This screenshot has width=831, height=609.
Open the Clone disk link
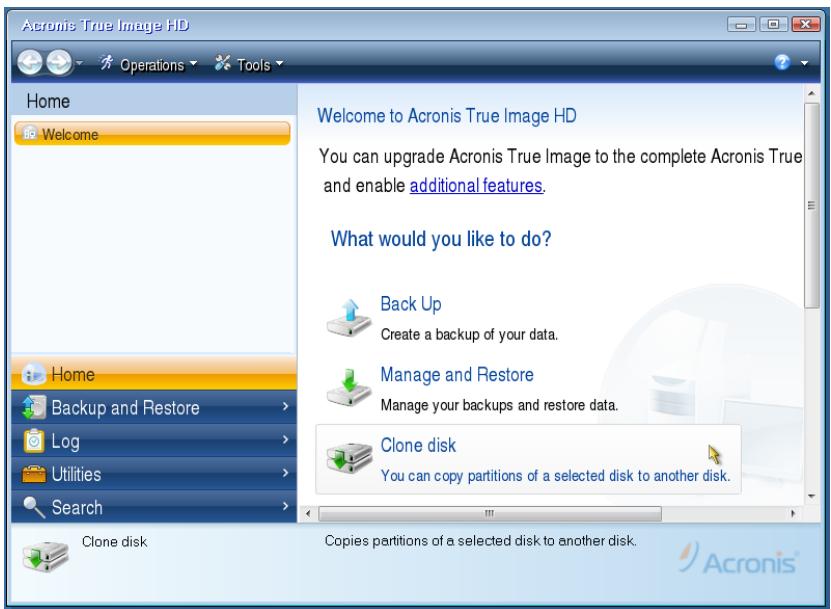[x=418, y=445]
